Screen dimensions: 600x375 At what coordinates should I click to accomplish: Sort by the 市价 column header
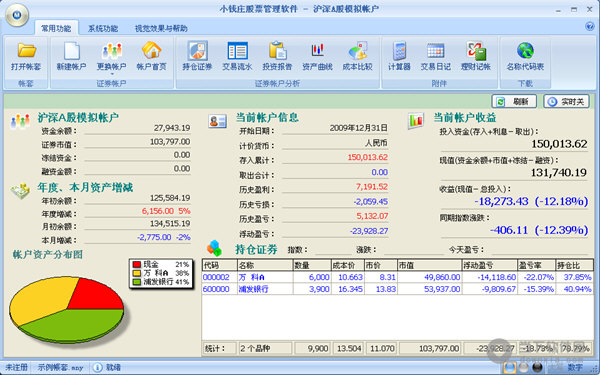click(381, 265)
